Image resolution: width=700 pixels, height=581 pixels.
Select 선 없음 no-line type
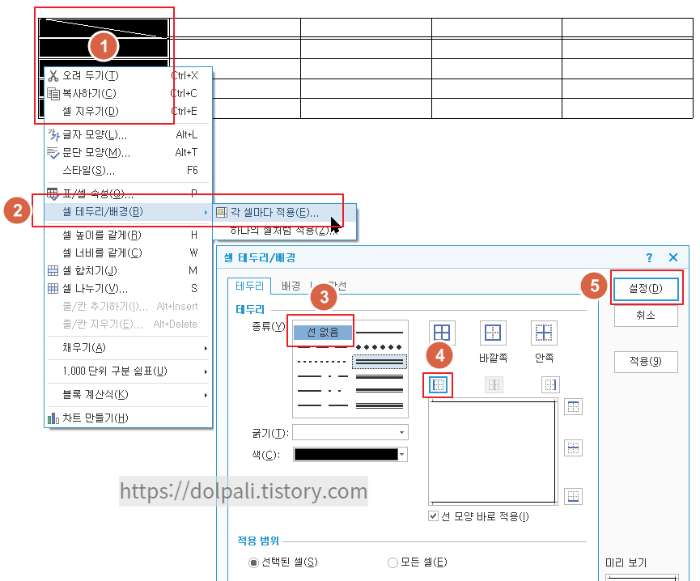323,332
